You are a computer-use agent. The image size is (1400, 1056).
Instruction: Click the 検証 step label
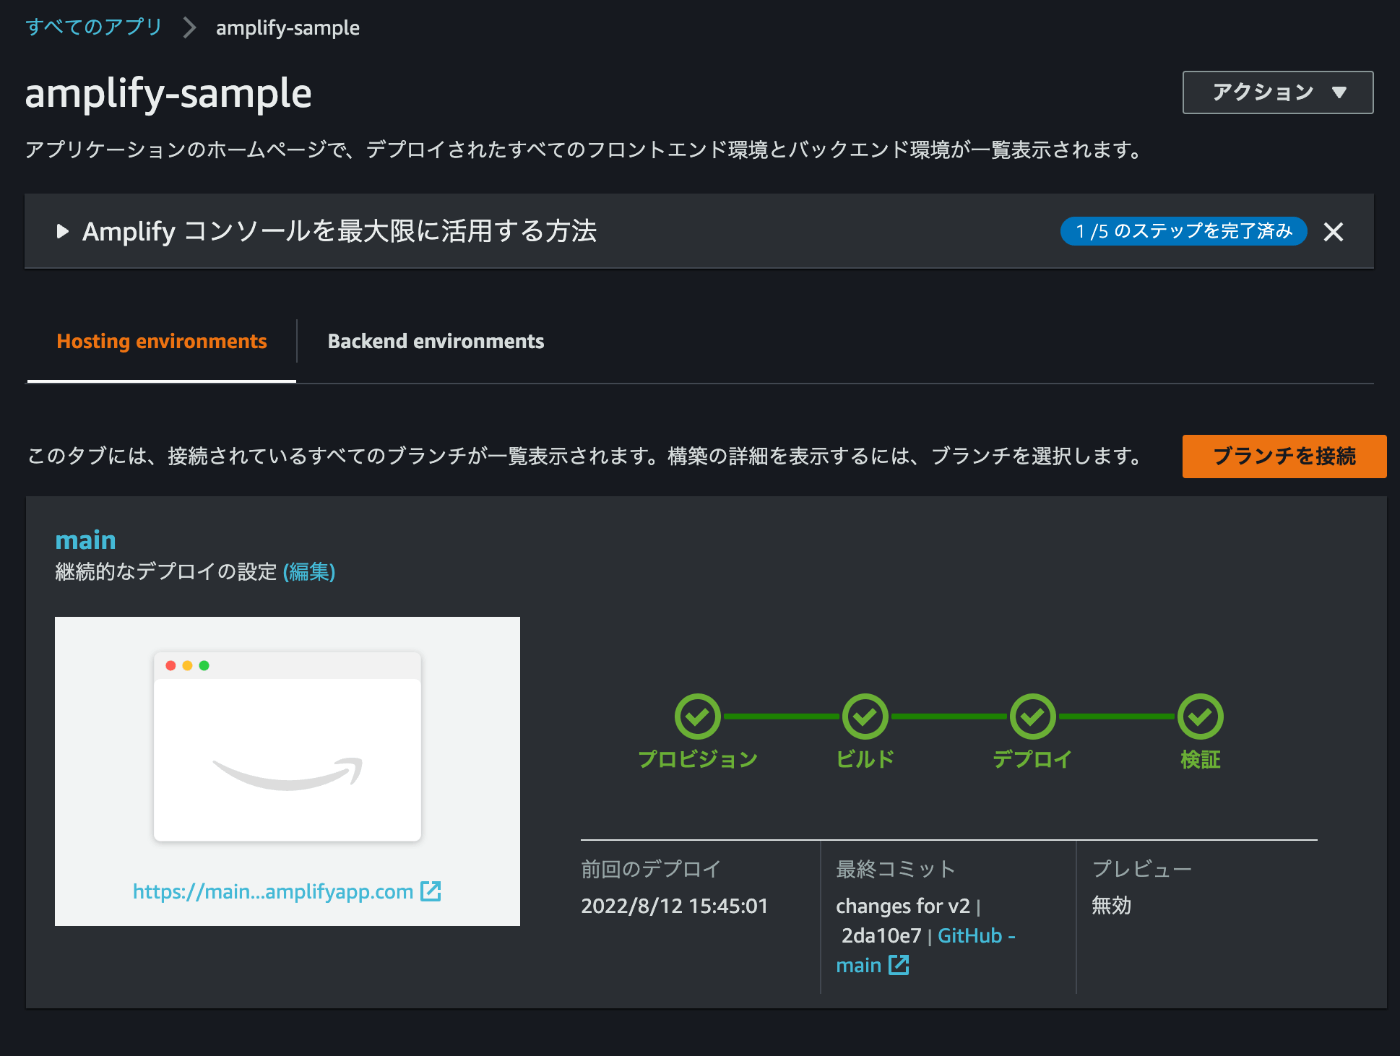(x=1200, y=760)
